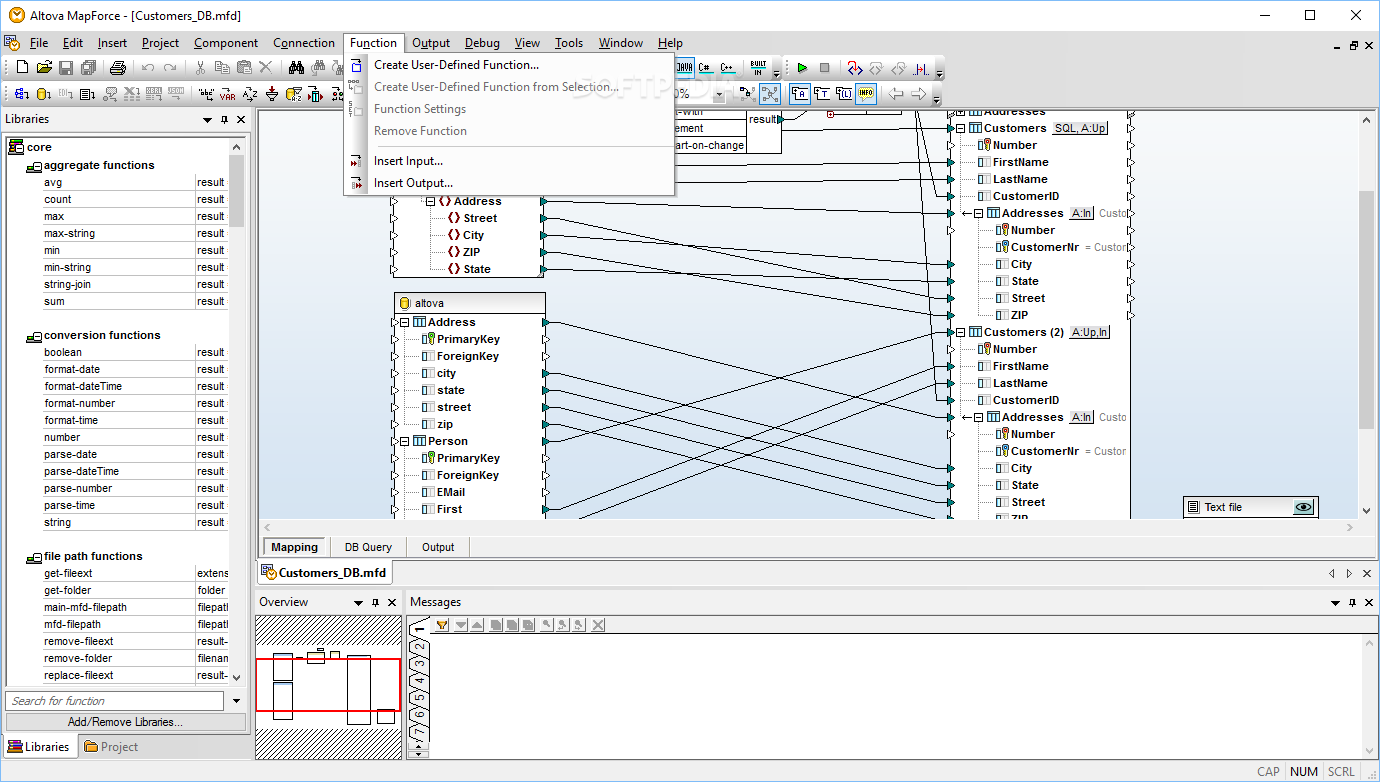This screenshot has height=782, width=1380.
Task: Click the Search for function field
Action: 116,701
